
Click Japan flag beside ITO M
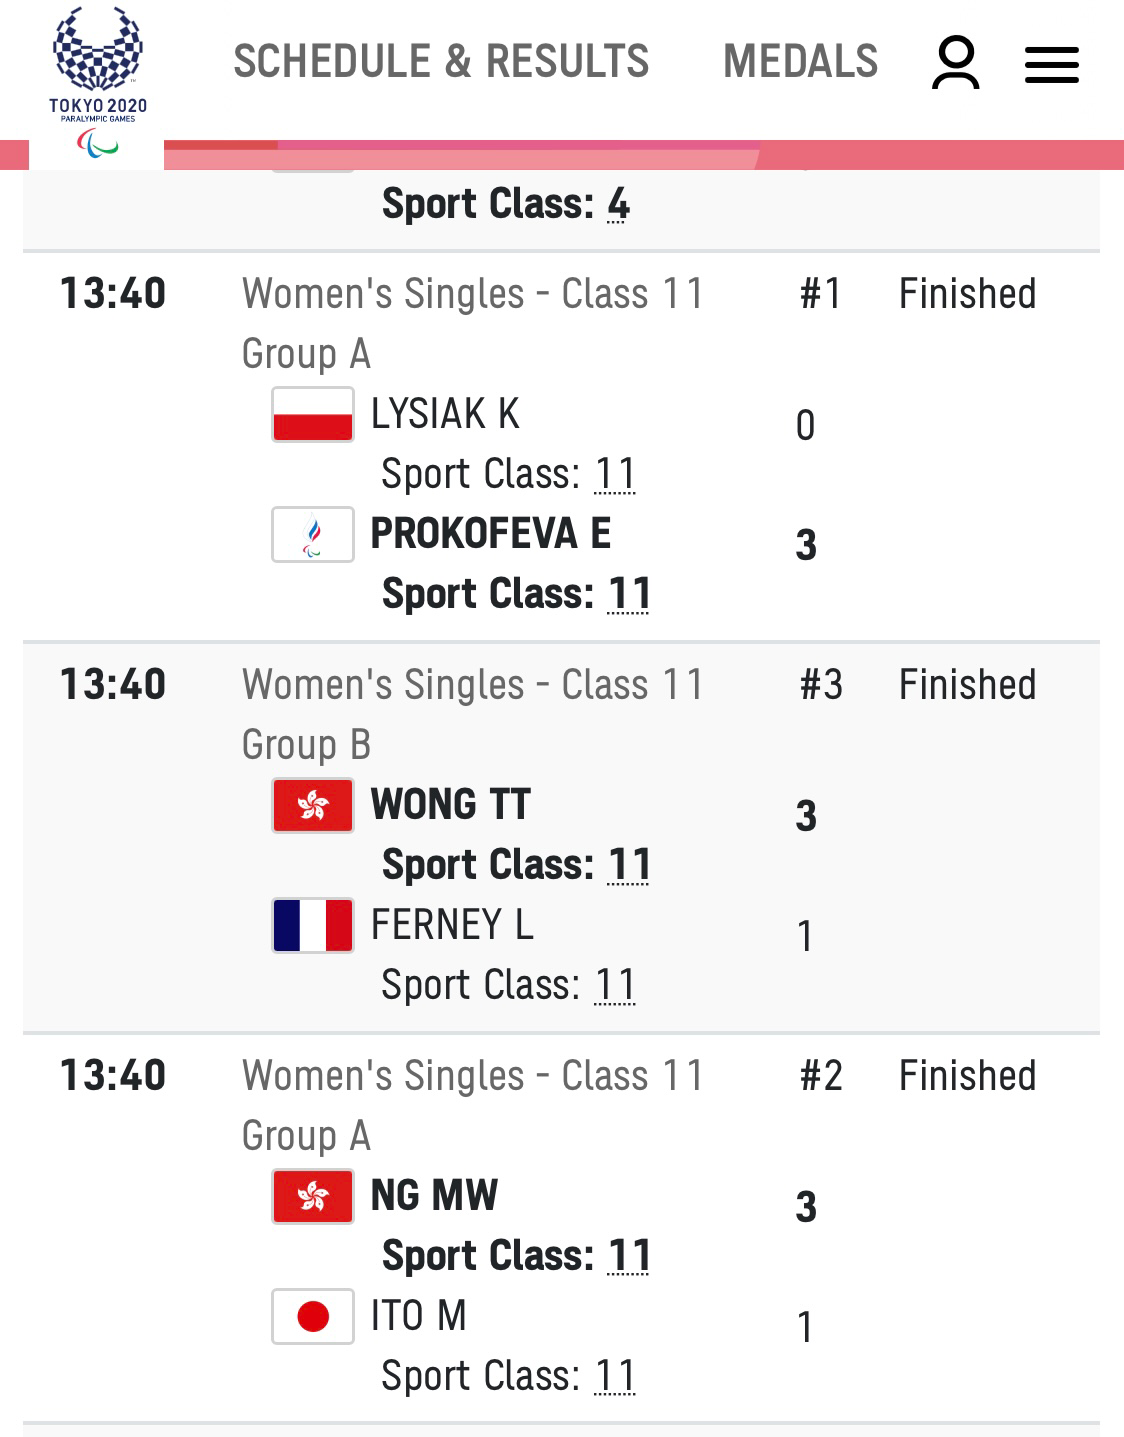pos(313,1316)
